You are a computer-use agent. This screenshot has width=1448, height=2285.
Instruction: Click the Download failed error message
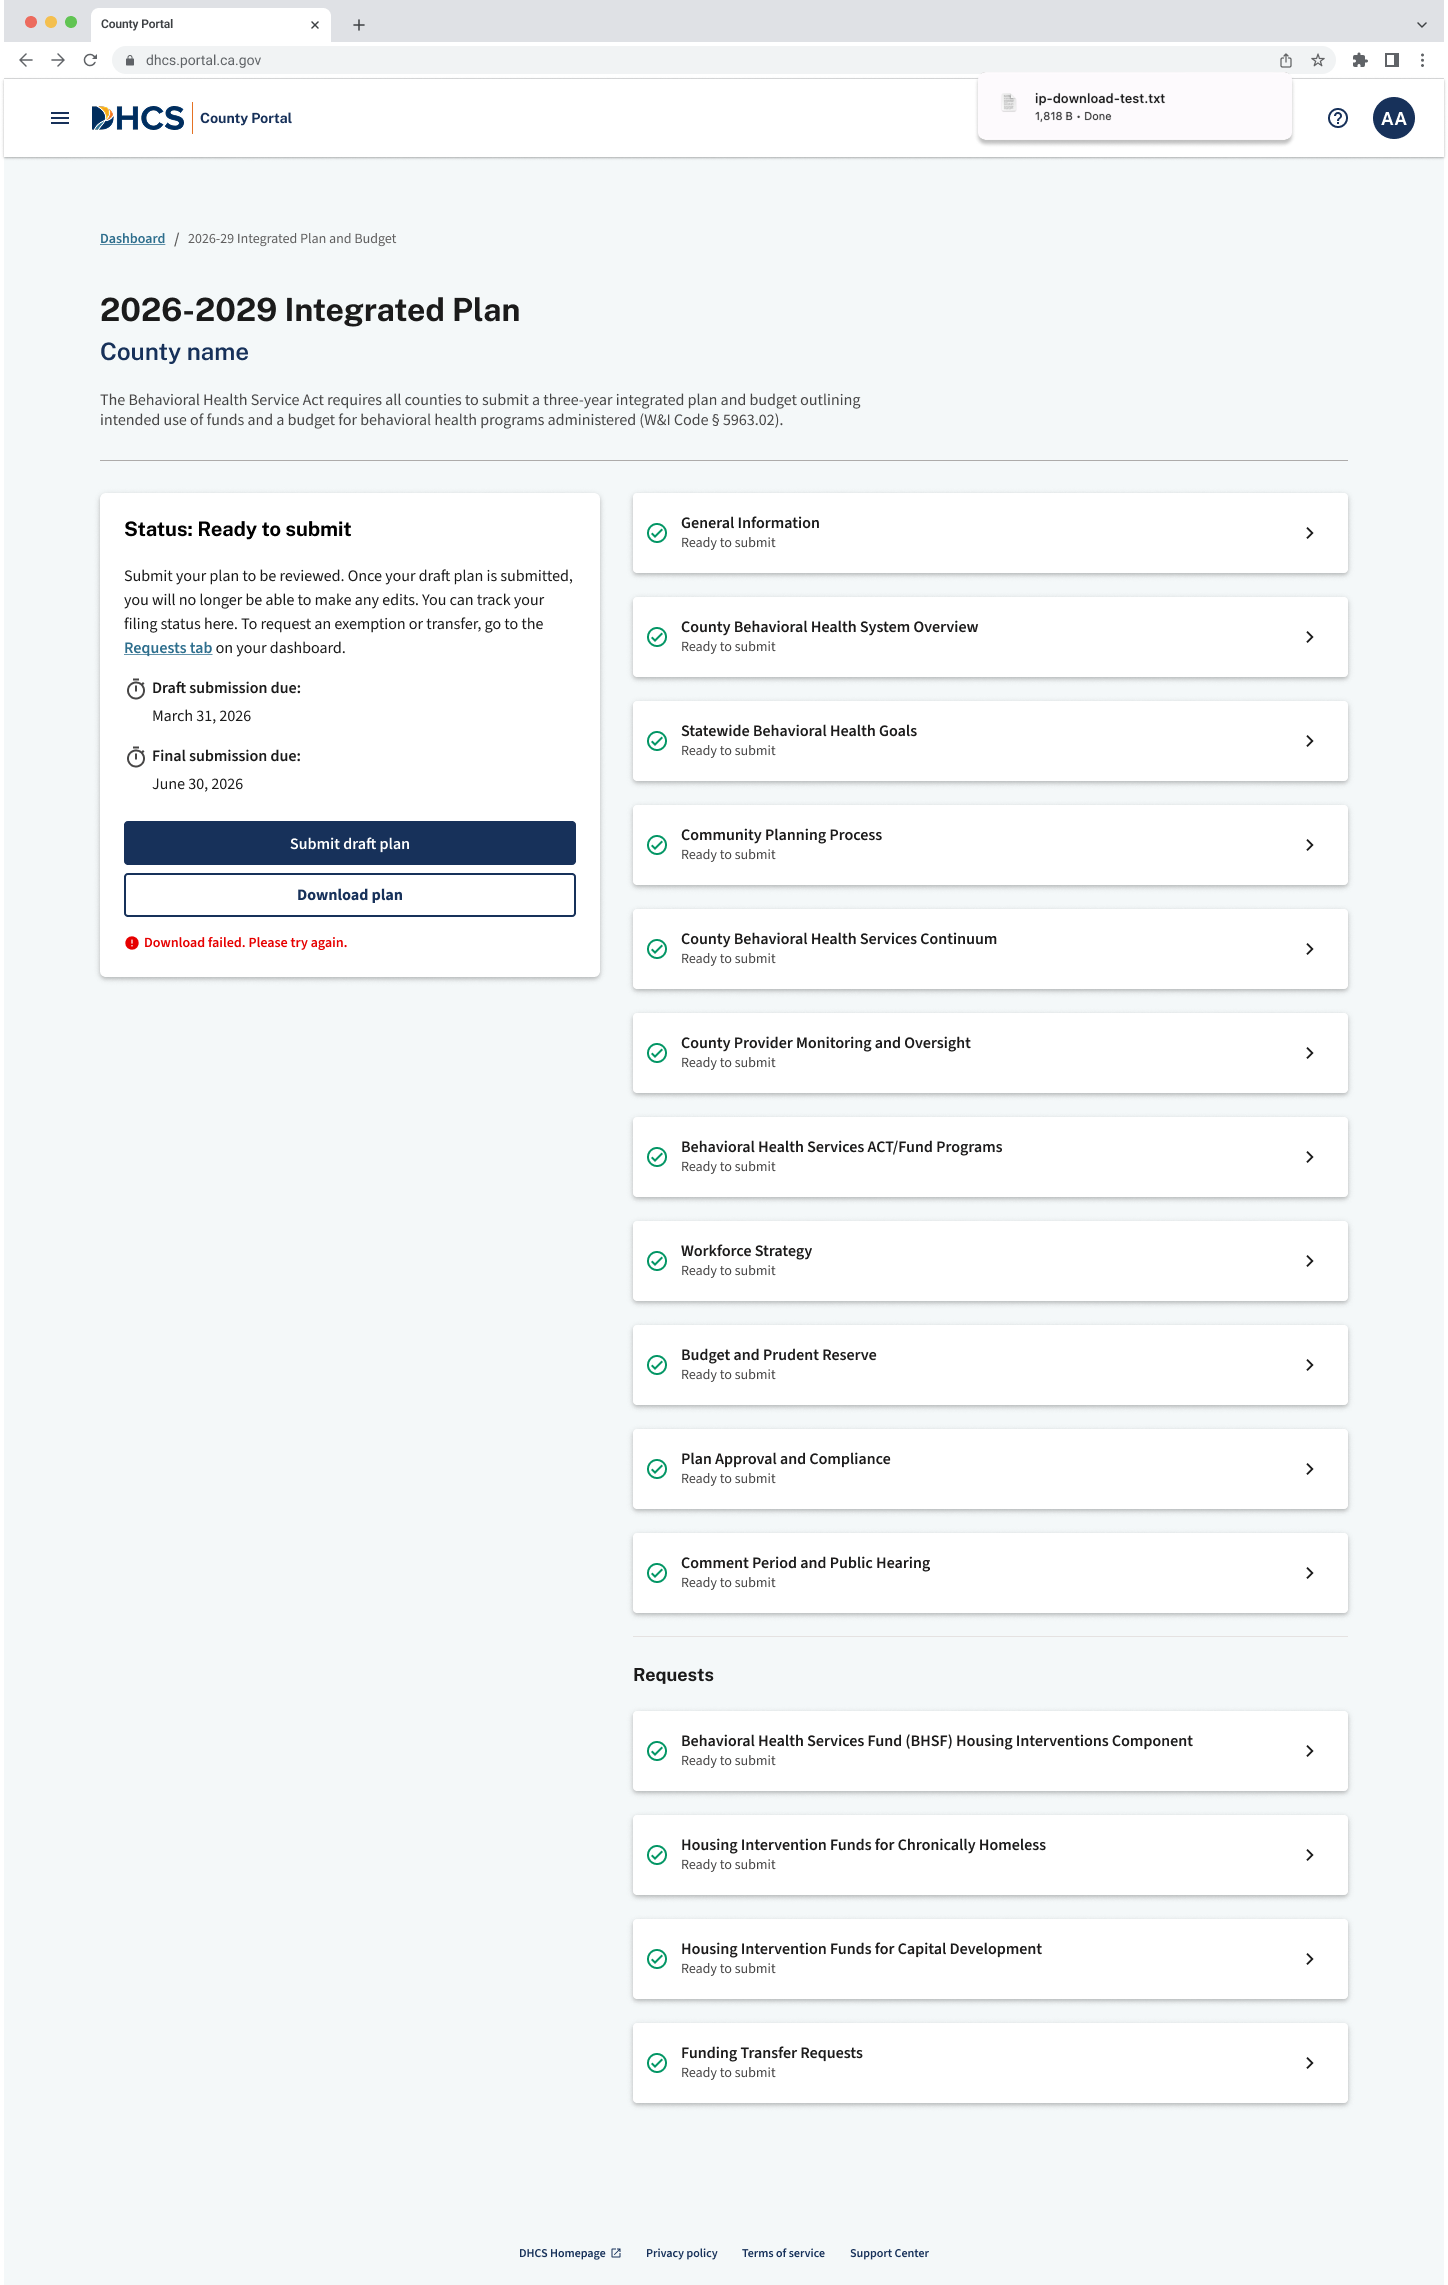click(x=245, y=943)
